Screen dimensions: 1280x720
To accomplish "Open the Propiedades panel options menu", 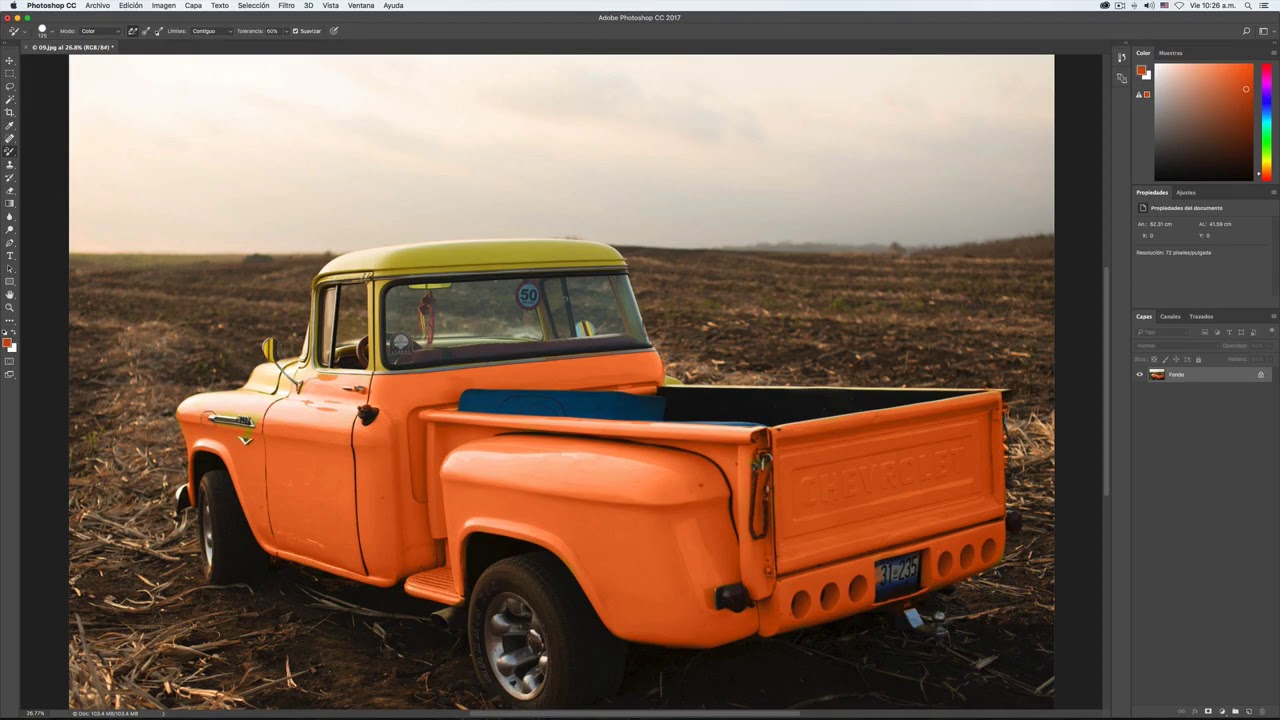I will pos(1273,192).
